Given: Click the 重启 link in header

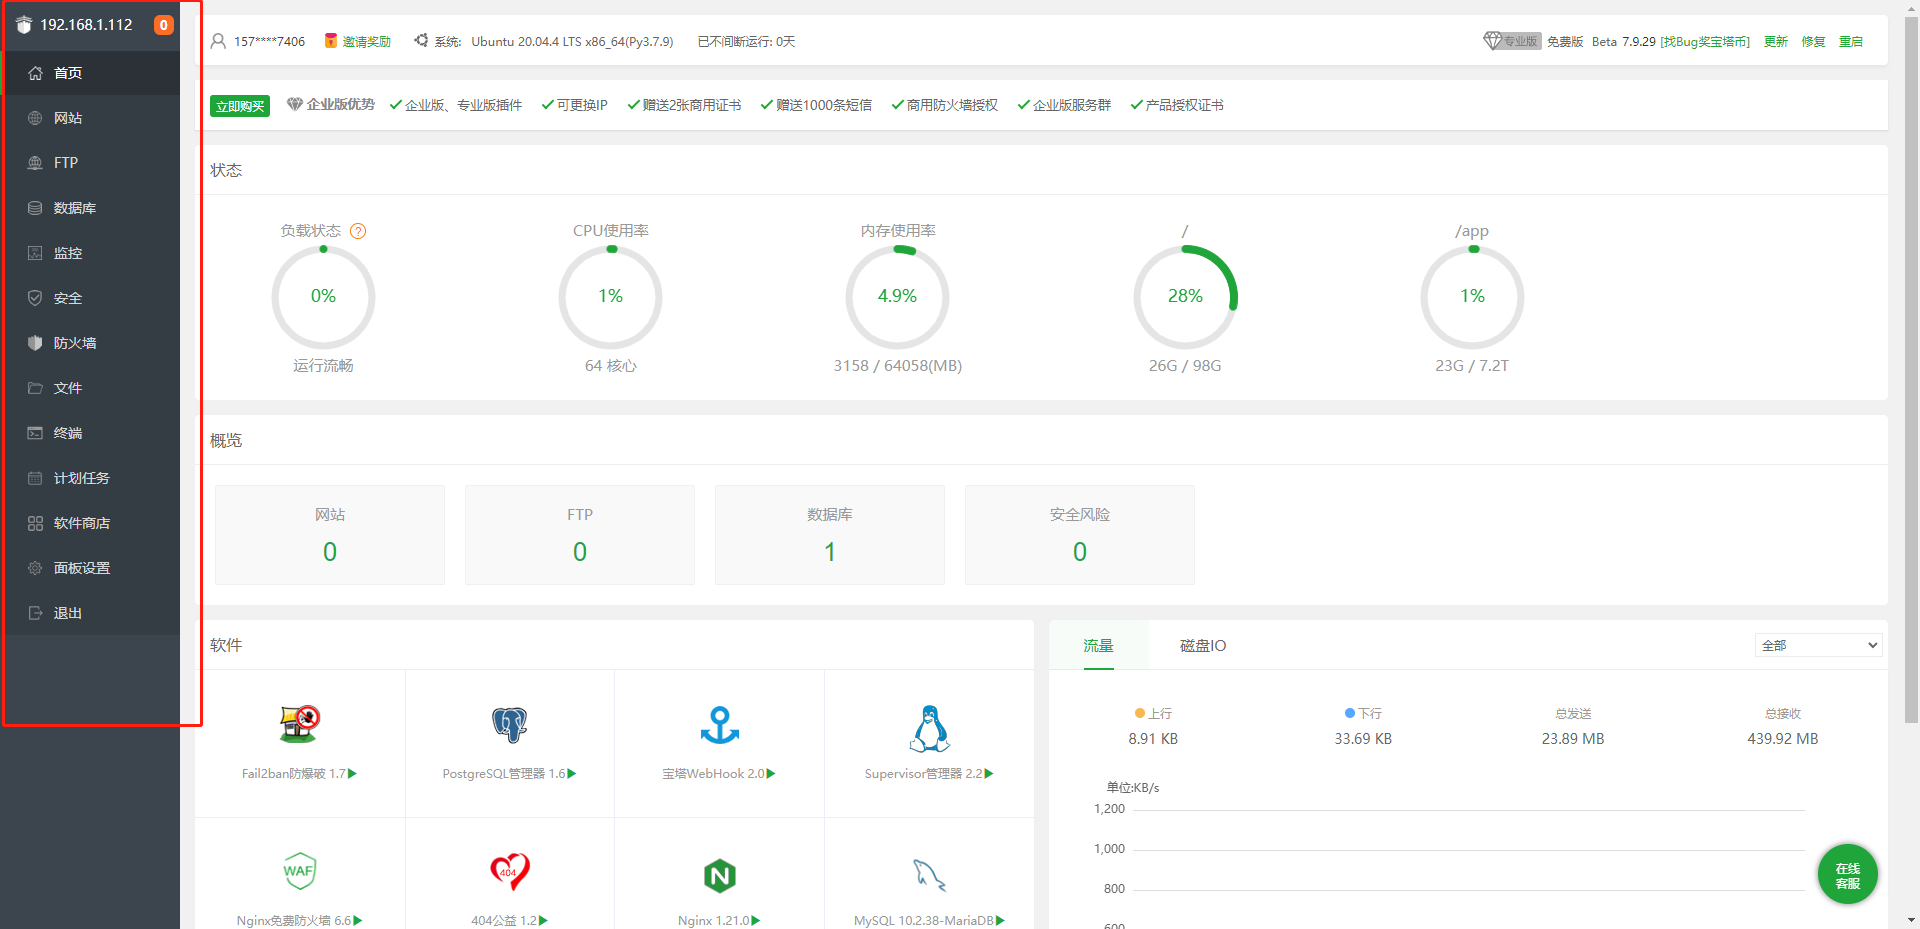Looking at the screenshot, I should point(1851,41).
